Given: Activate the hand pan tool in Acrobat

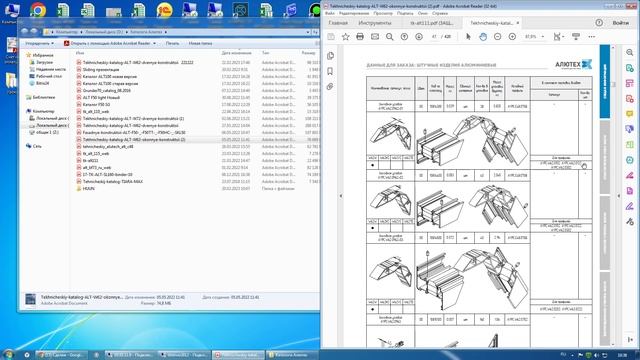Looking at the screenshot, I should 483,37.
